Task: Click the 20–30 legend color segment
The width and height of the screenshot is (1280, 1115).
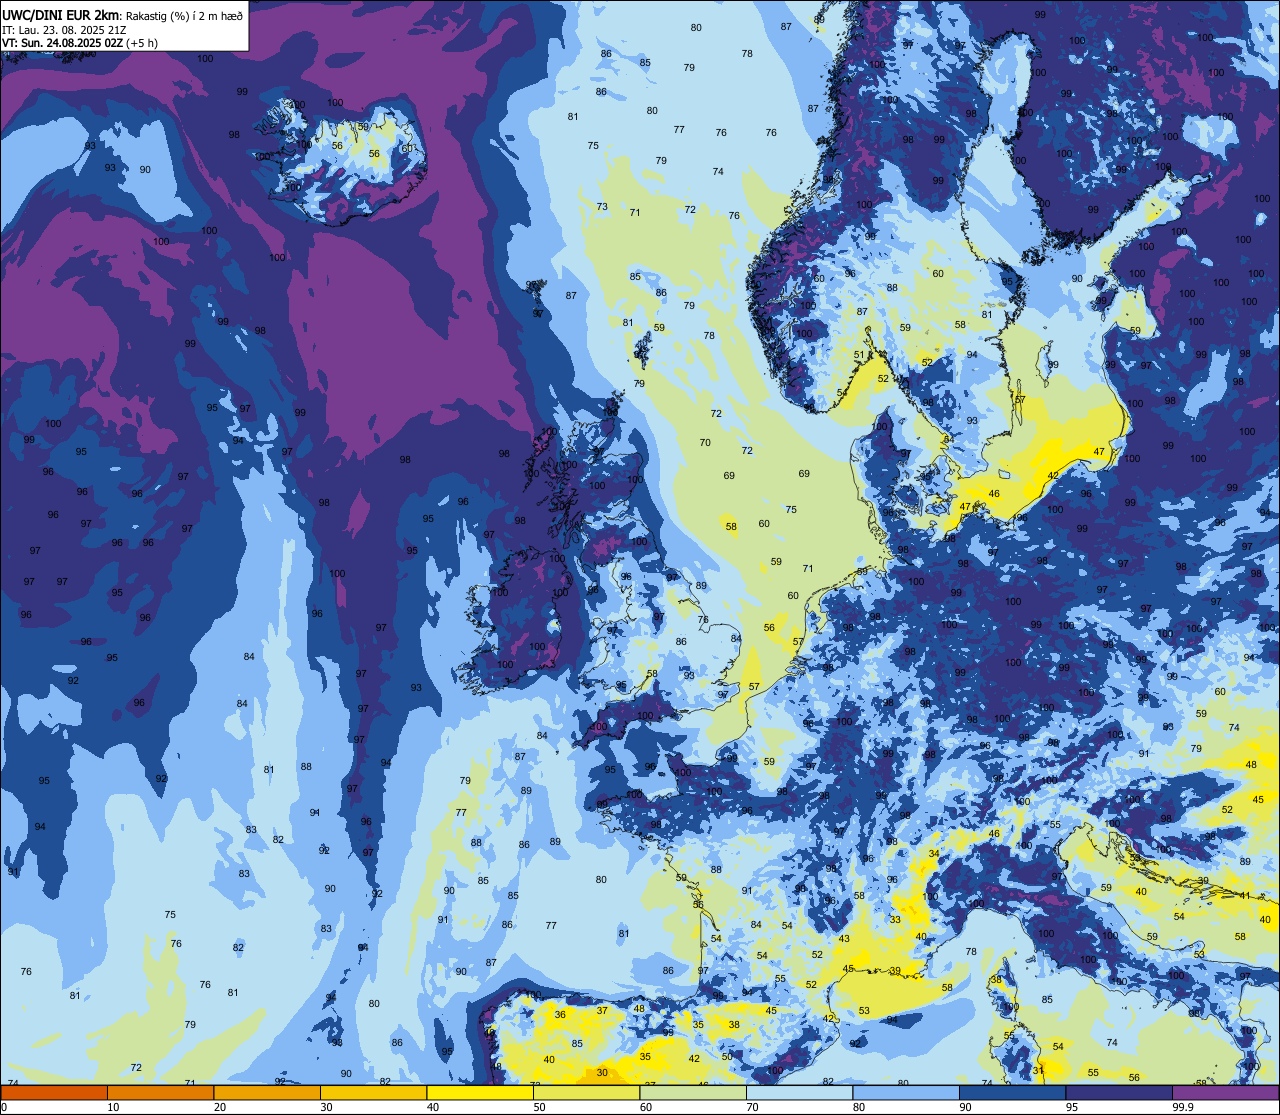Action: click(267, 1093)
